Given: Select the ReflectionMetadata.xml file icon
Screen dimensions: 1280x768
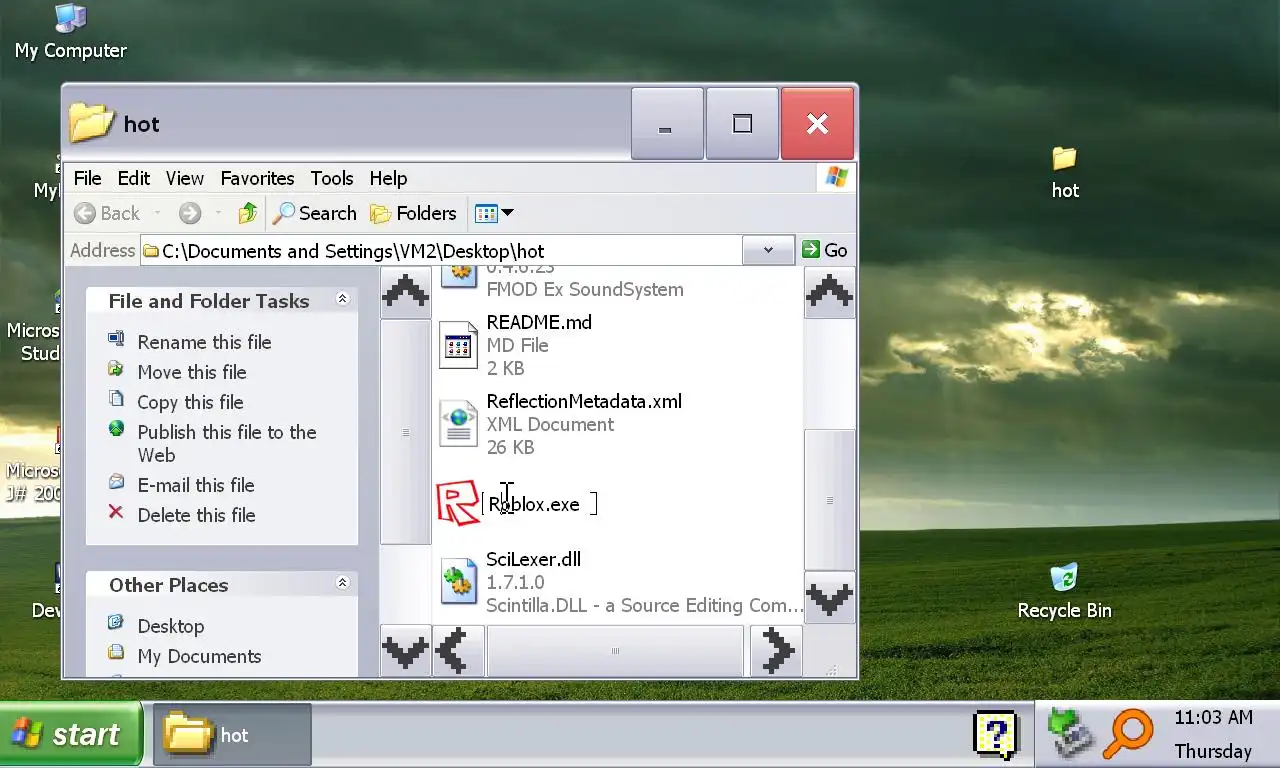Looking at the screenshot, I should click(x=458, y=424).
